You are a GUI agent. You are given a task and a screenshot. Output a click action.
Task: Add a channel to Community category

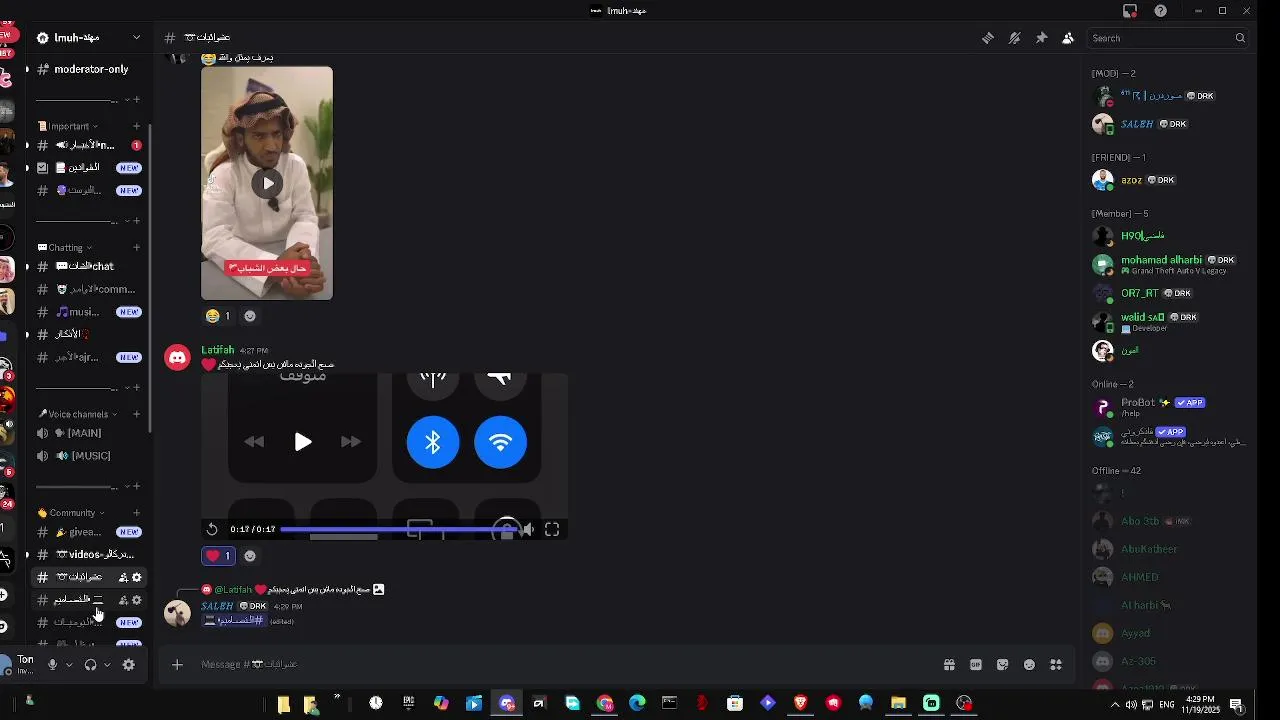136,513
